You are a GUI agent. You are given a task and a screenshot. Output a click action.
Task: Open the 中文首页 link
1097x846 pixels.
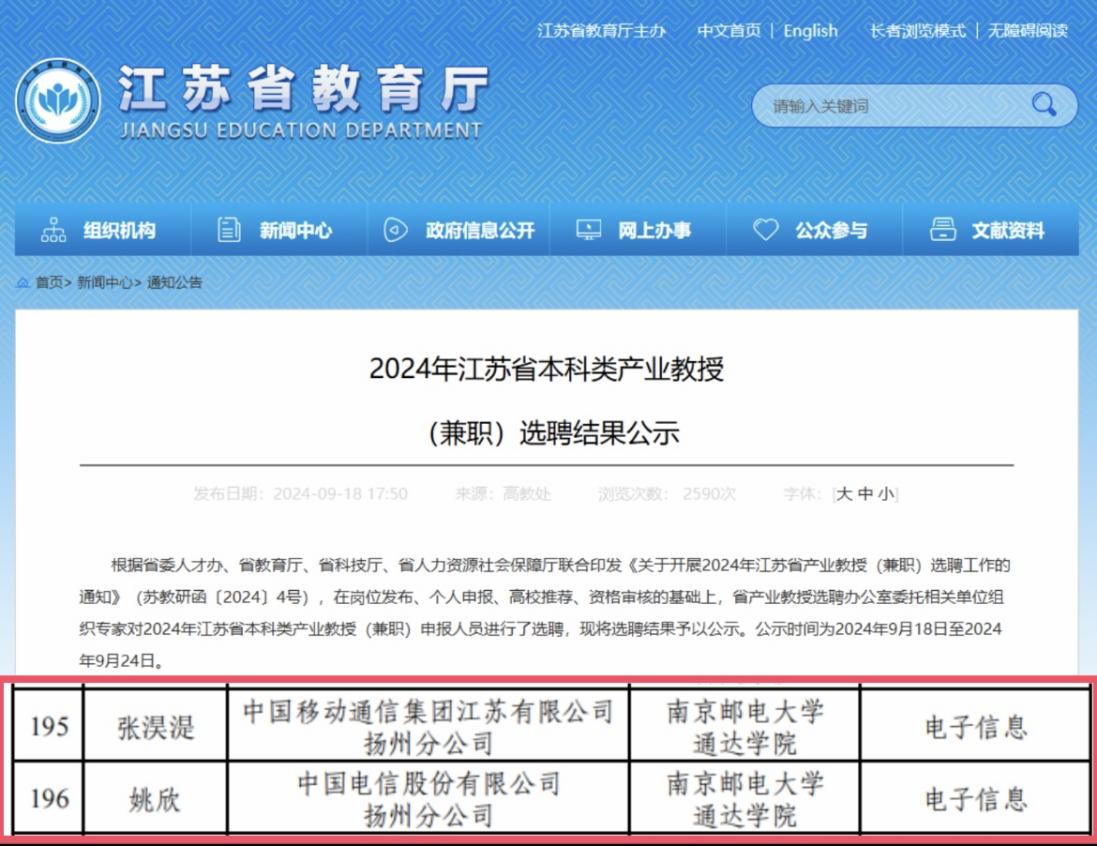pyautogui.click(x=729, y=31)
